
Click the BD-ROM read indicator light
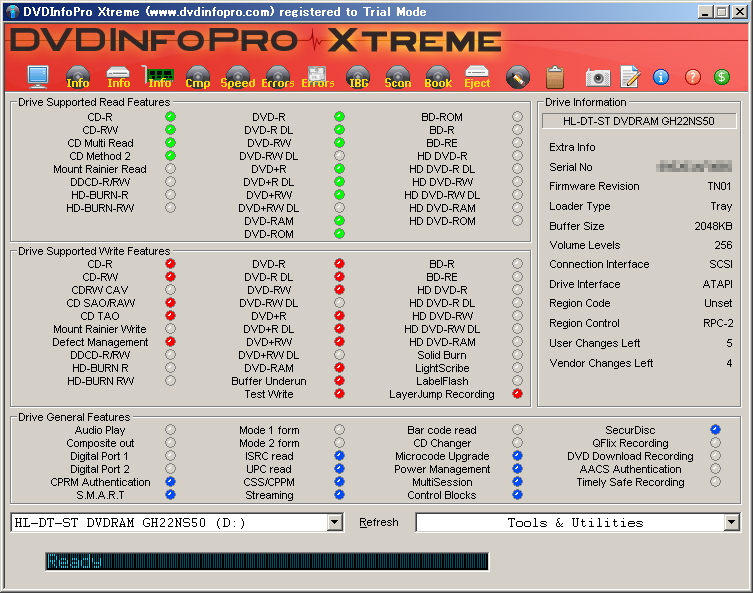coord(517,117)
